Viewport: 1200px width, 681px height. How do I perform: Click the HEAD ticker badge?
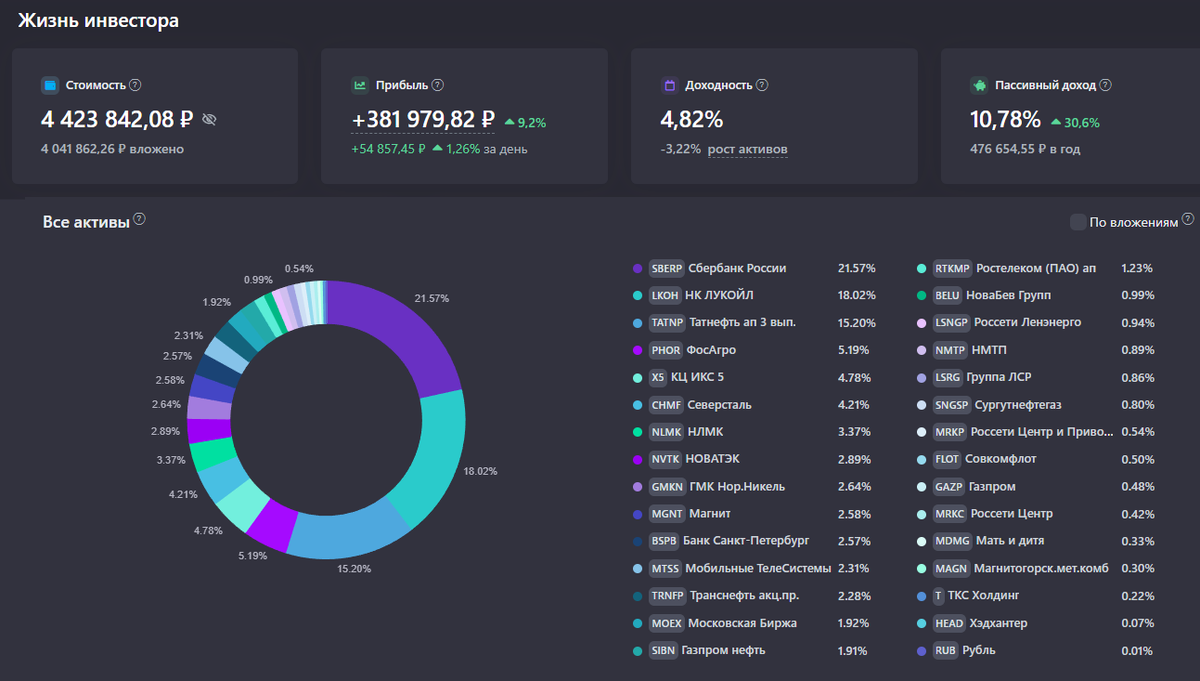[949, 624]
